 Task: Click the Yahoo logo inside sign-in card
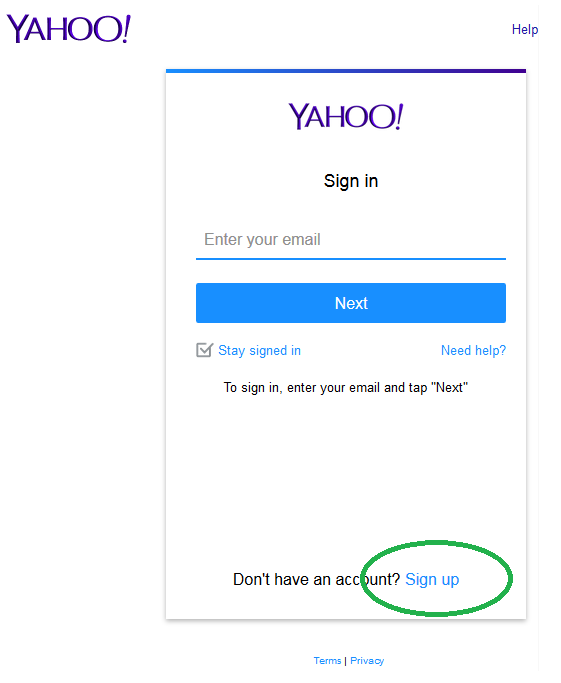click(346, 116)
